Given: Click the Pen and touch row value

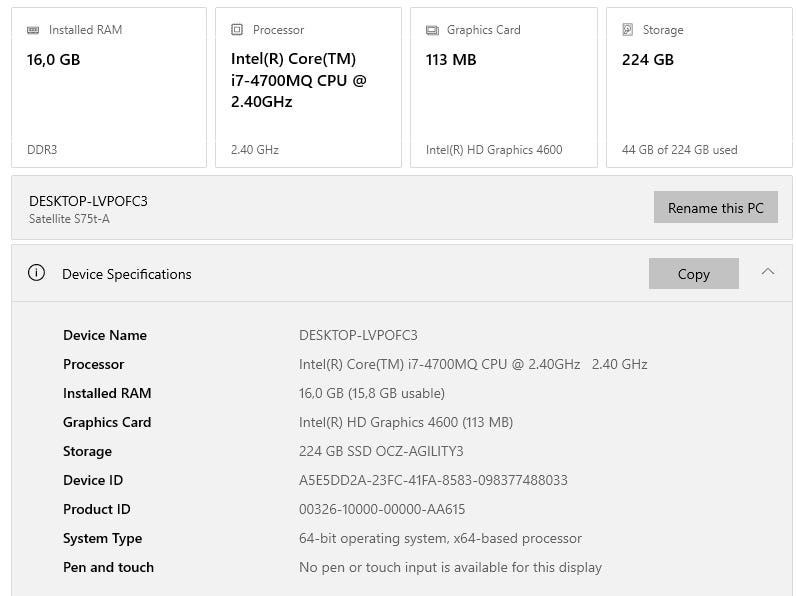Looking at the screenshot, I should coord(450,567).
